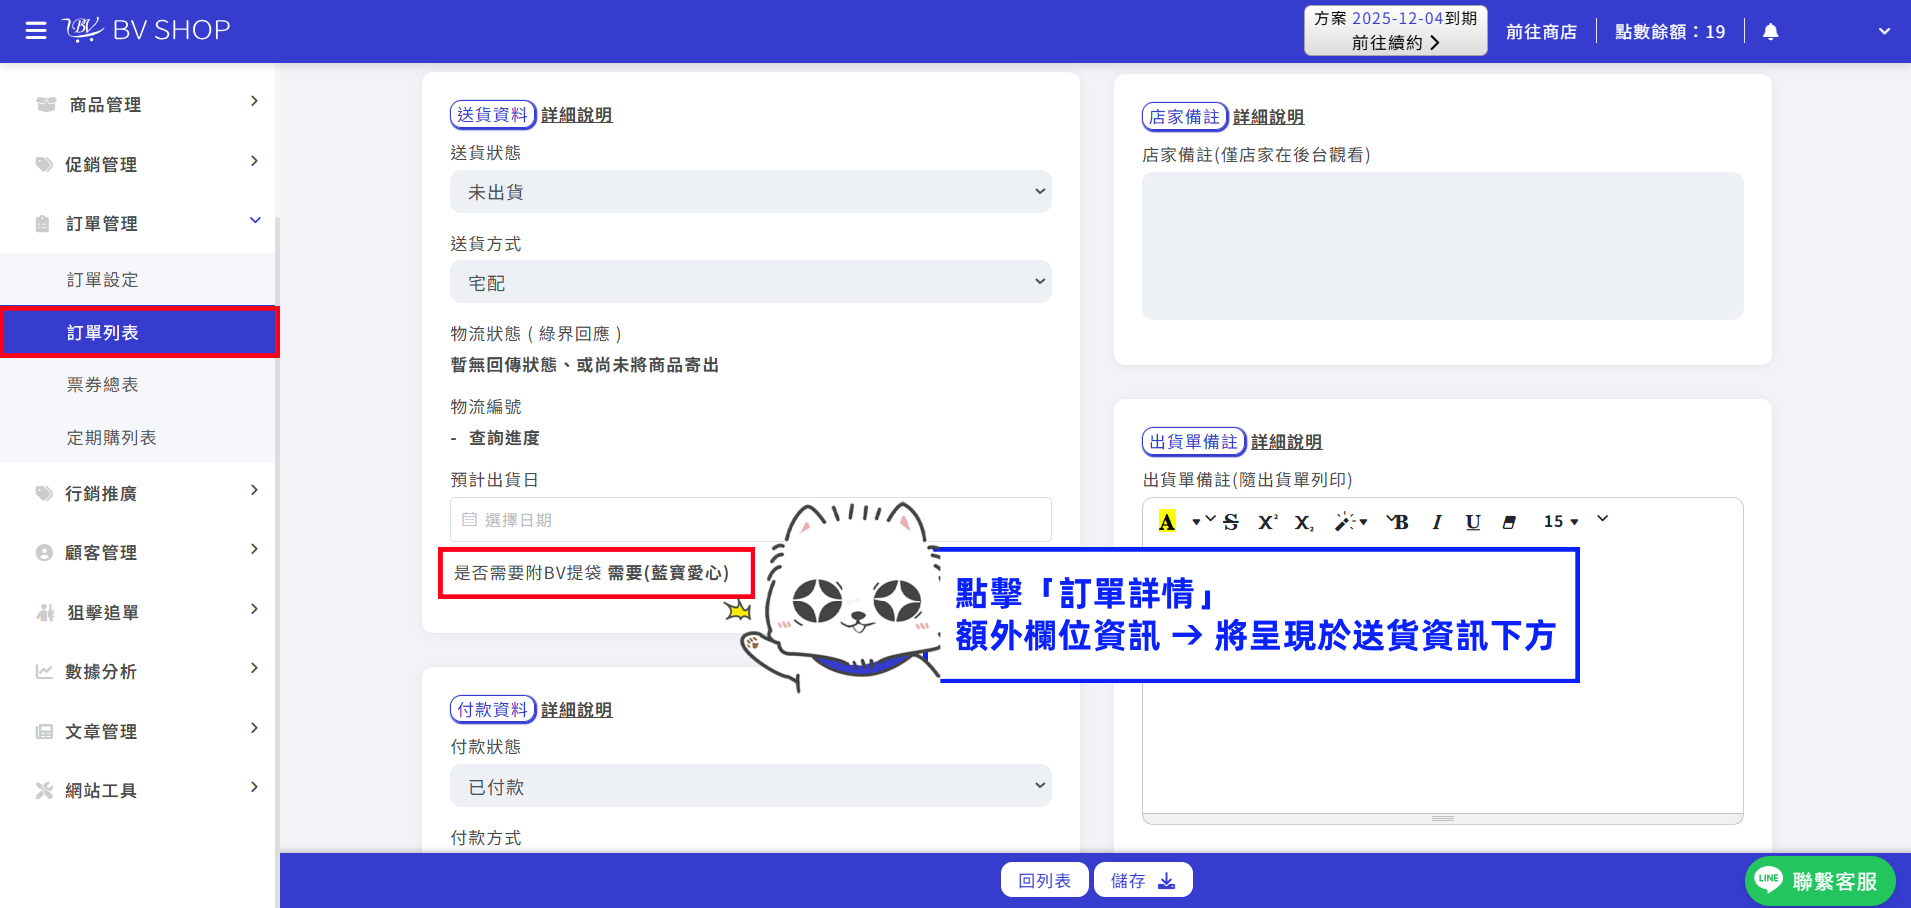Expand the 顧客管理 sidebar menu
Viewport: 1911px width, 908px height.
pyautogui.click(x=138, y=552)
